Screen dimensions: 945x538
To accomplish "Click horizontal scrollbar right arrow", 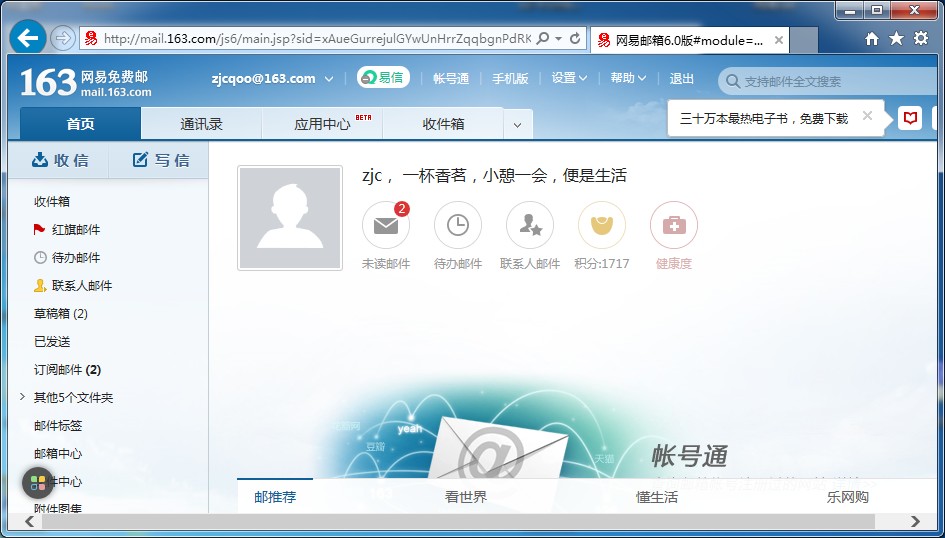I will (x=915, y=521).
